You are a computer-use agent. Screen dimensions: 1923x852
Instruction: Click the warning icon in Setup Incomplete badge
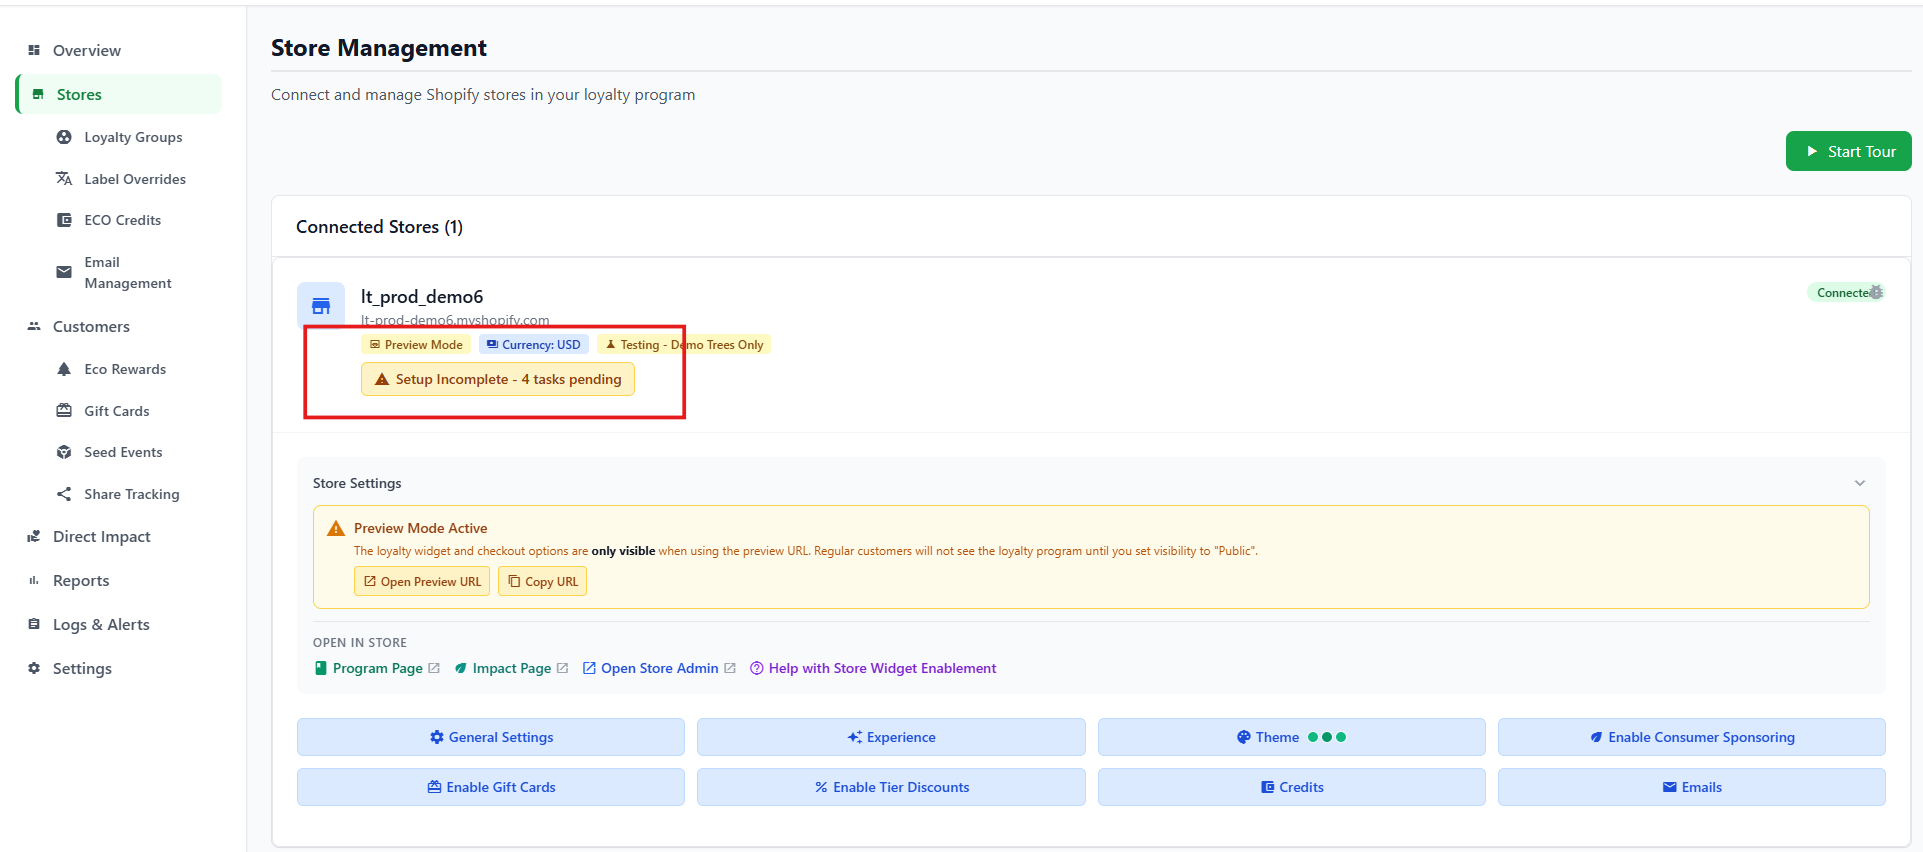tap(382, 380)
